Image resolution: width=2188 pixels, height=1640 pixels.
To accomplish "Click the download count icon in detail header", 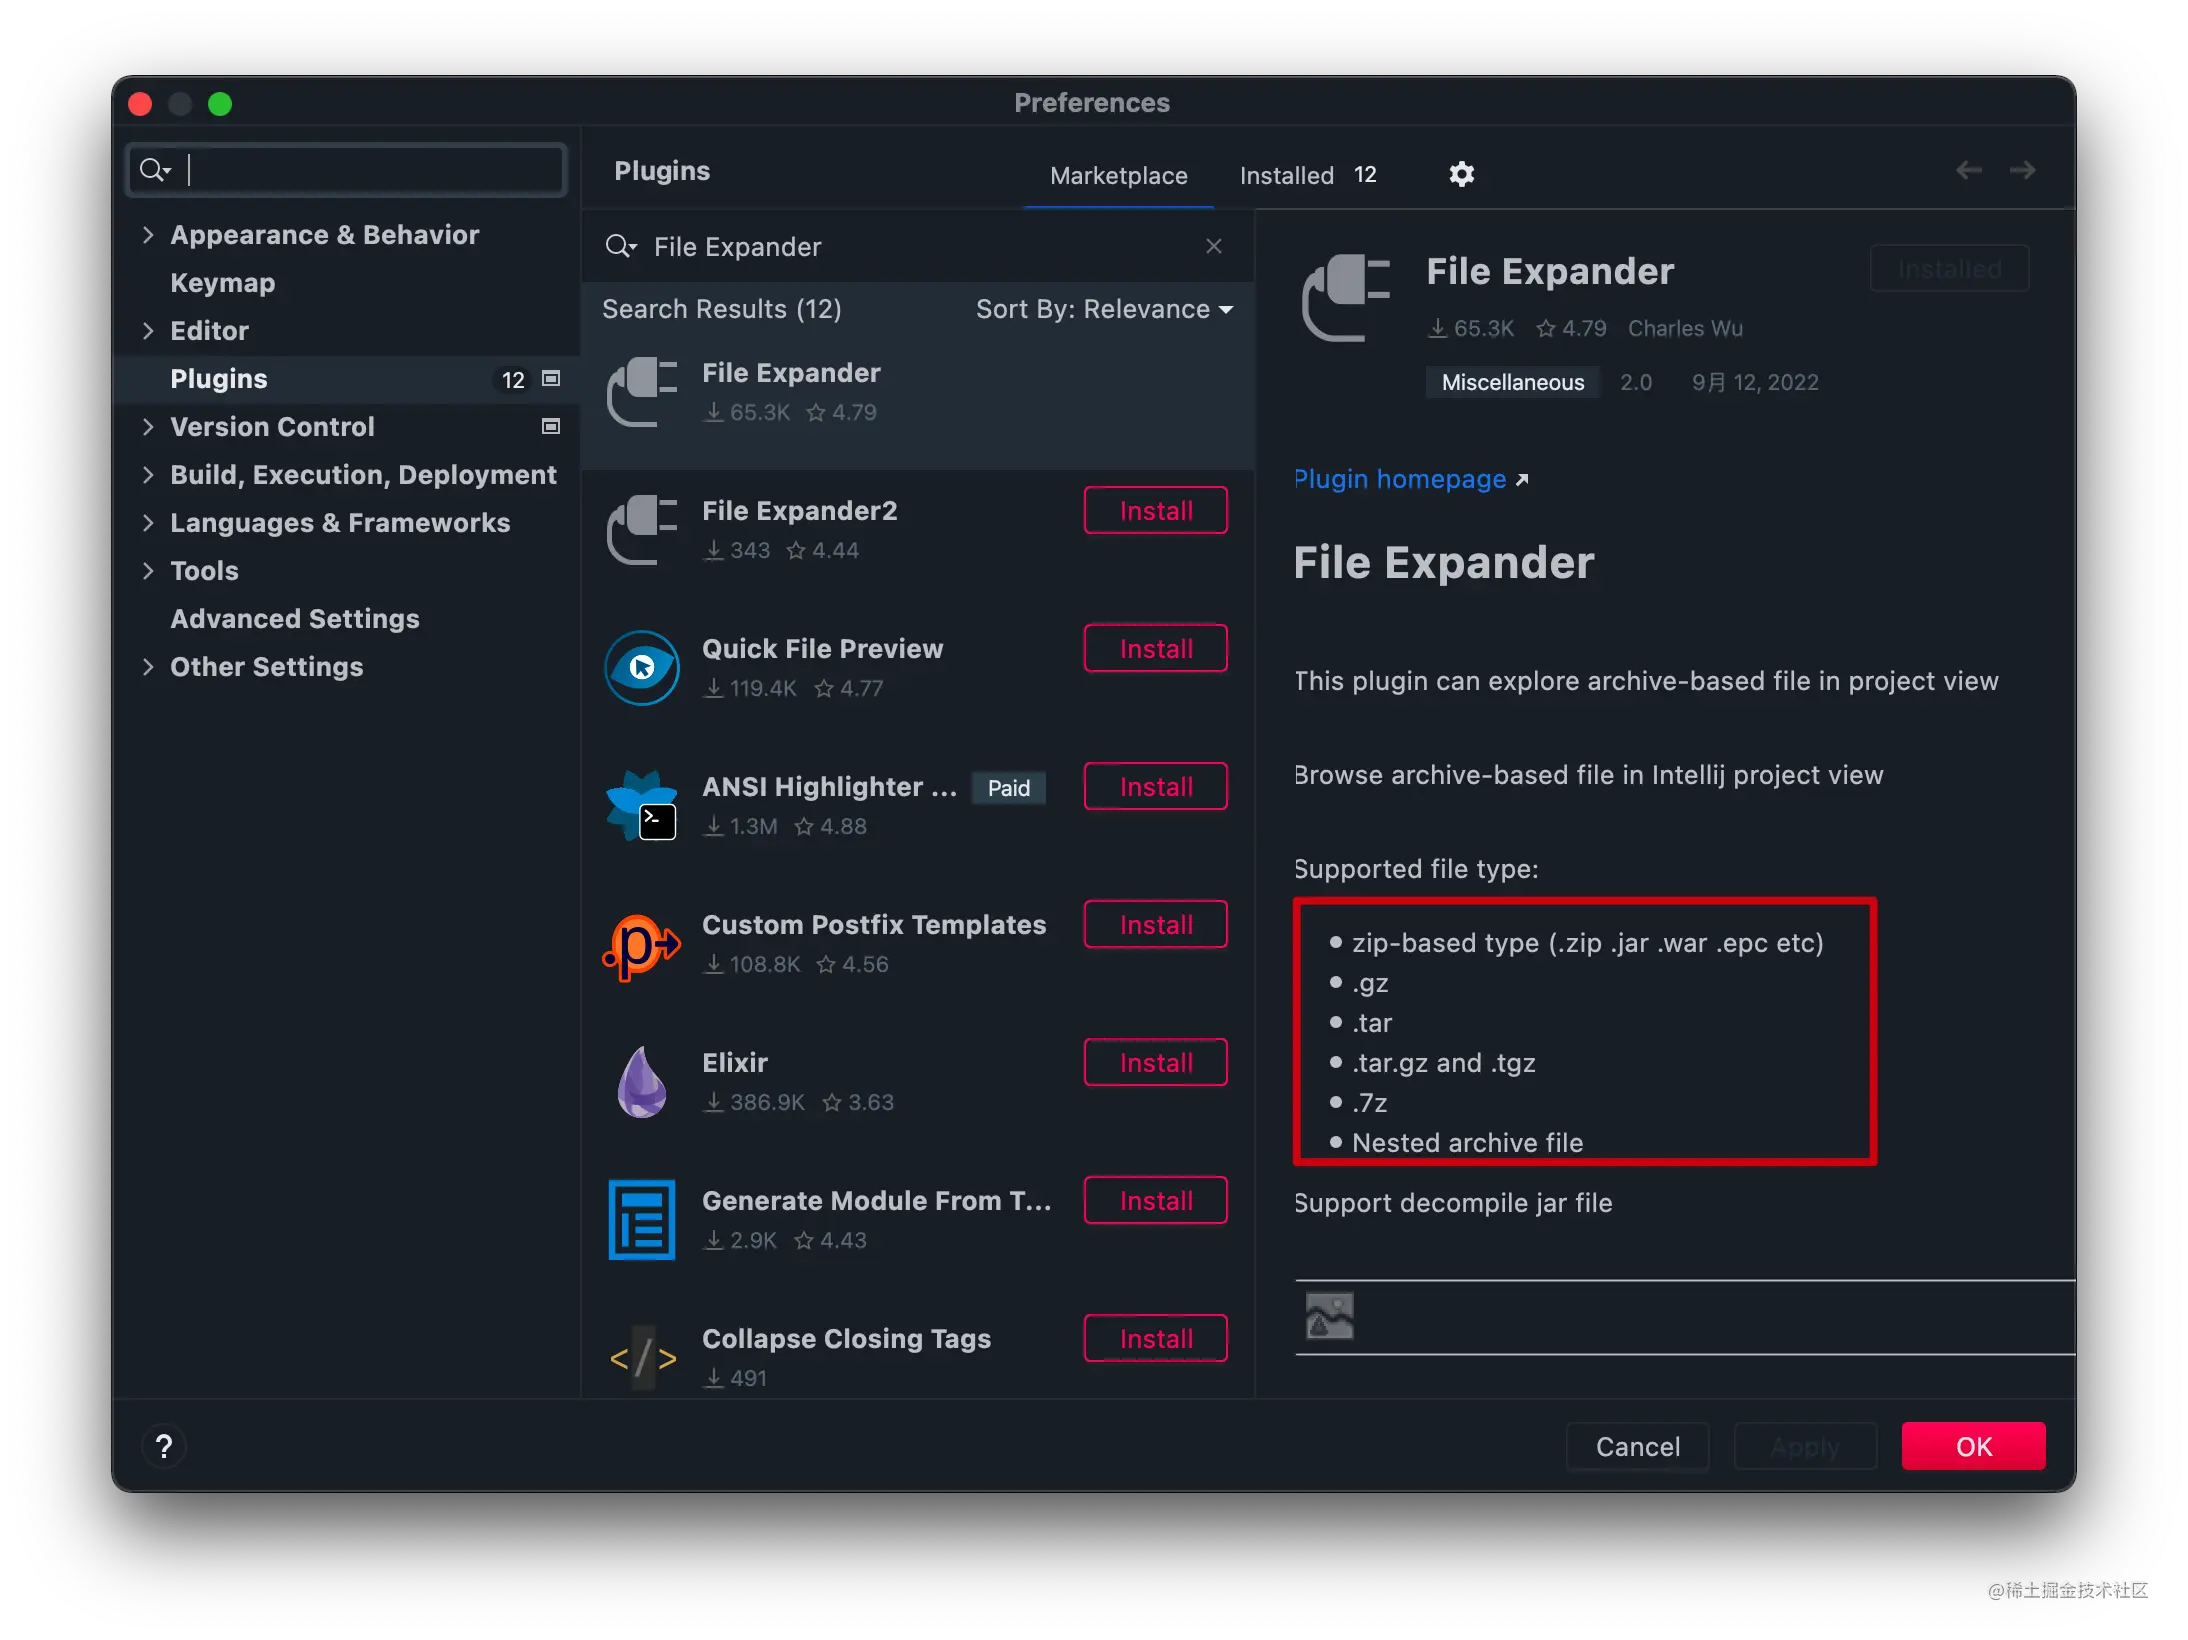I will 1437,329.
